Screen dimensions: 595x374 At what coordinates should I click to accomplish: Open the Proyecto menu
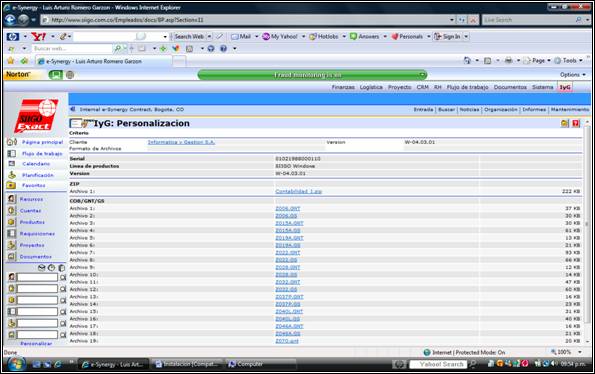(x=399, y=87)
